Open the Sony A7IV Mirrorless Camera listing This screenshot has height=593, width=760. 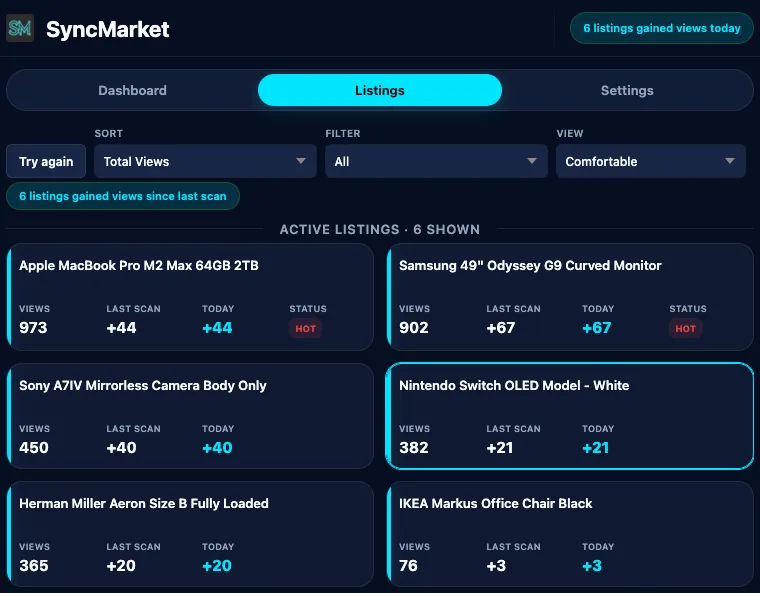pos(190,416)
